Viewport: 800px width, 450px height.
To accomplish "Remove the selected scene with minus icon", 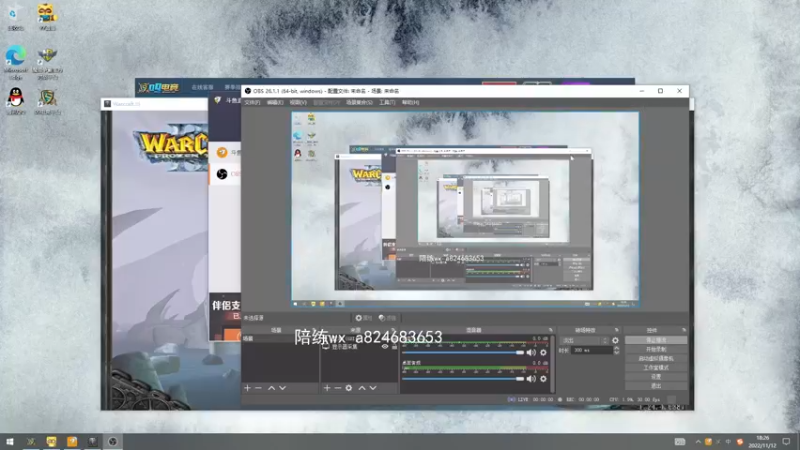I will point(258,388).
